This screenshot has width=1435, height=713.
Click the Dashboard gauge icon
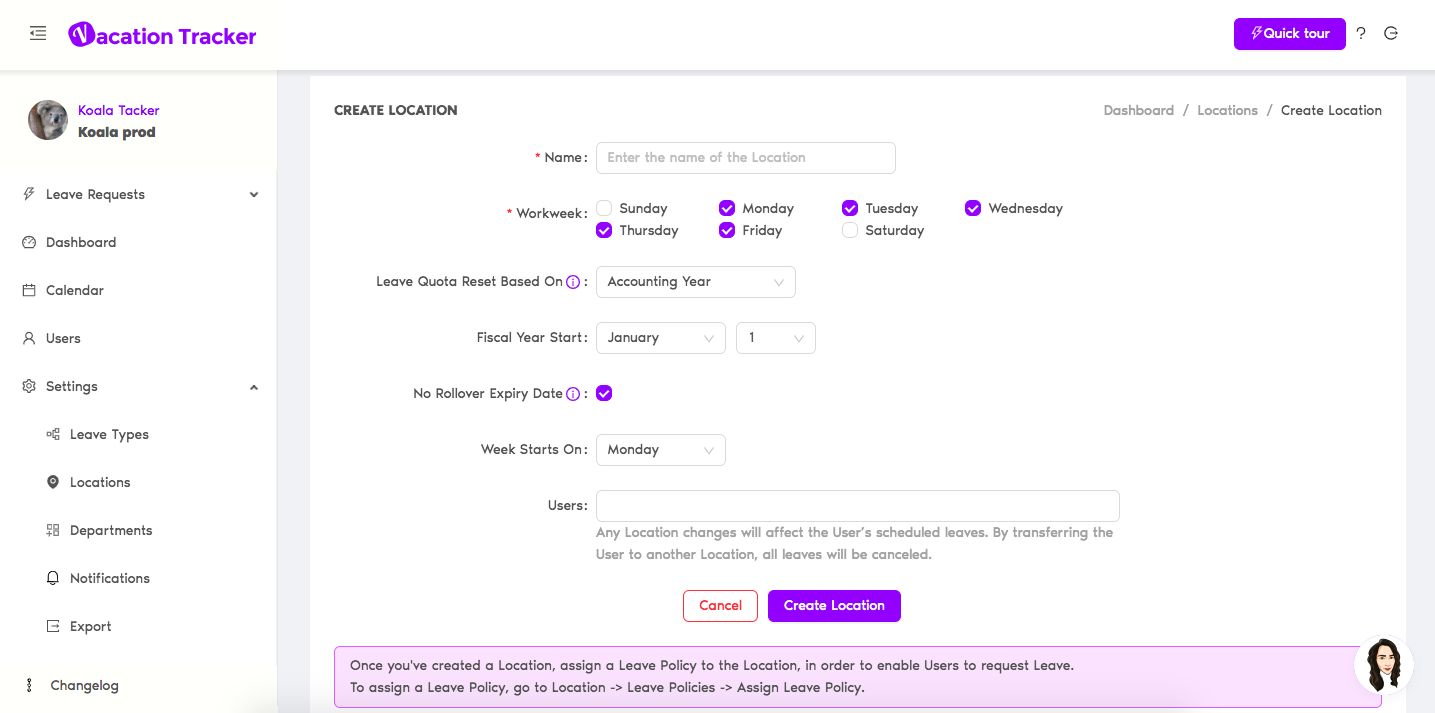pos(29,242)
